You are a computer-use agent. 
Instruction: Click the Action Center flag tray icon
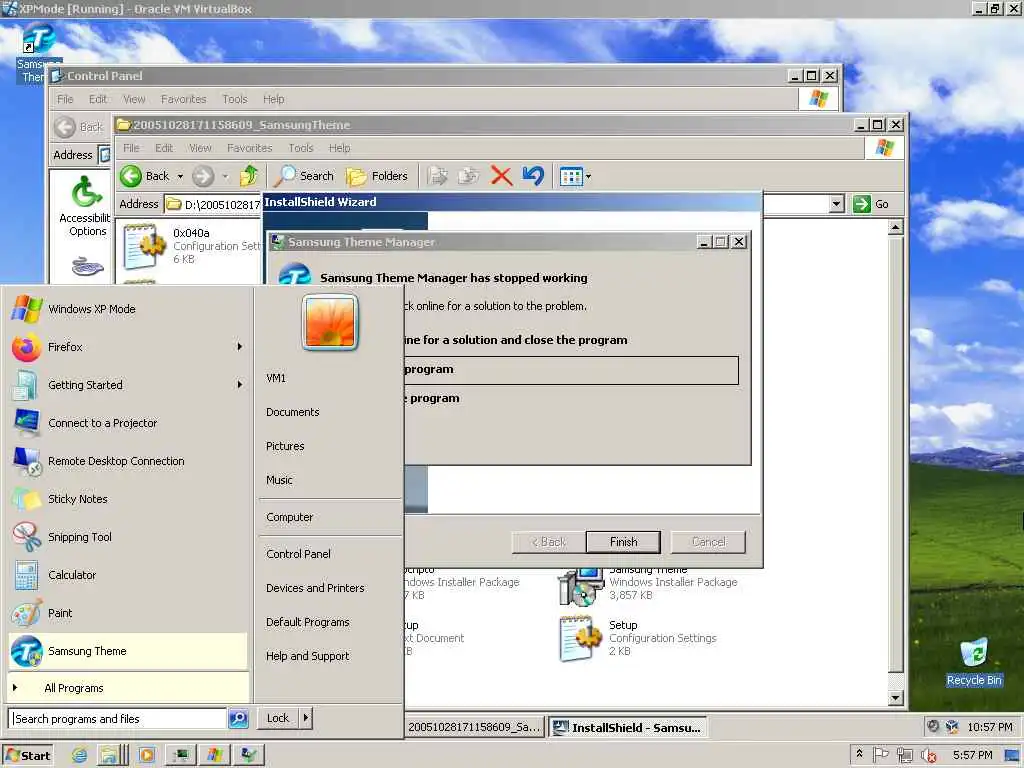(880, 755)
